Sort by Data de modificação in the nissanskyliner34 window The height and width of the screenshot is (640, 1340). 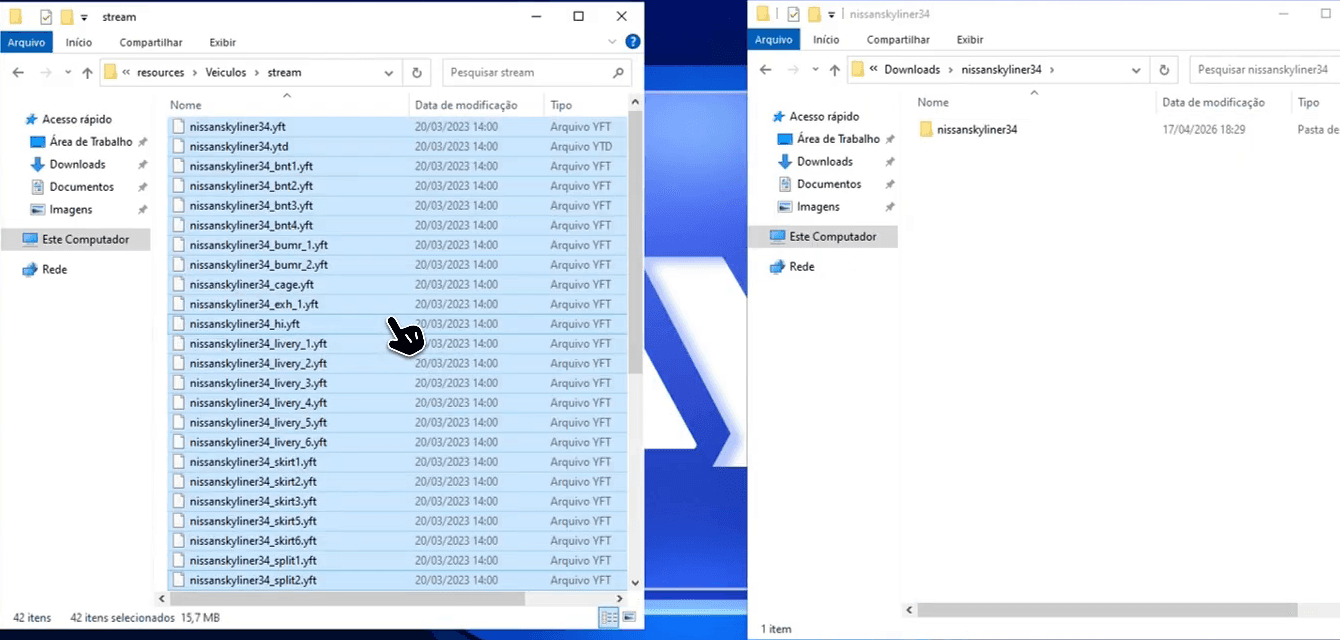click(x=1213, y=102)
